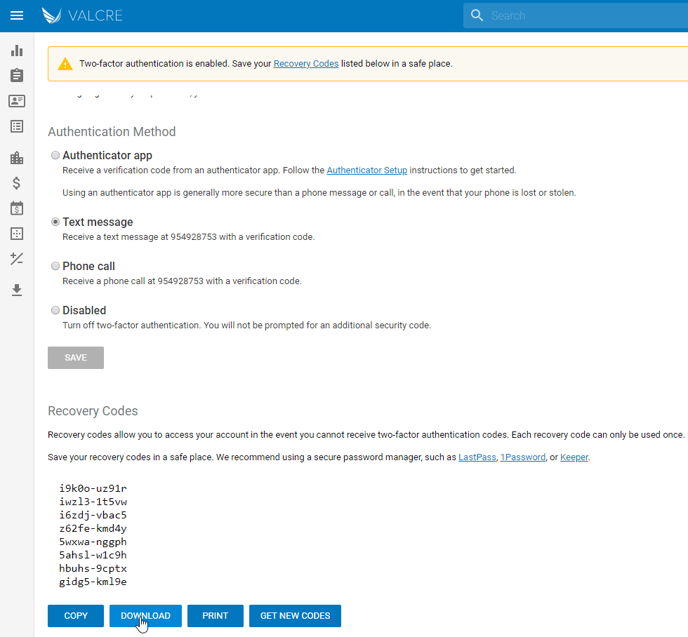688x637 pixels.
Task: Open the clipboard icon in sidebar
Action: coord(16,76)
